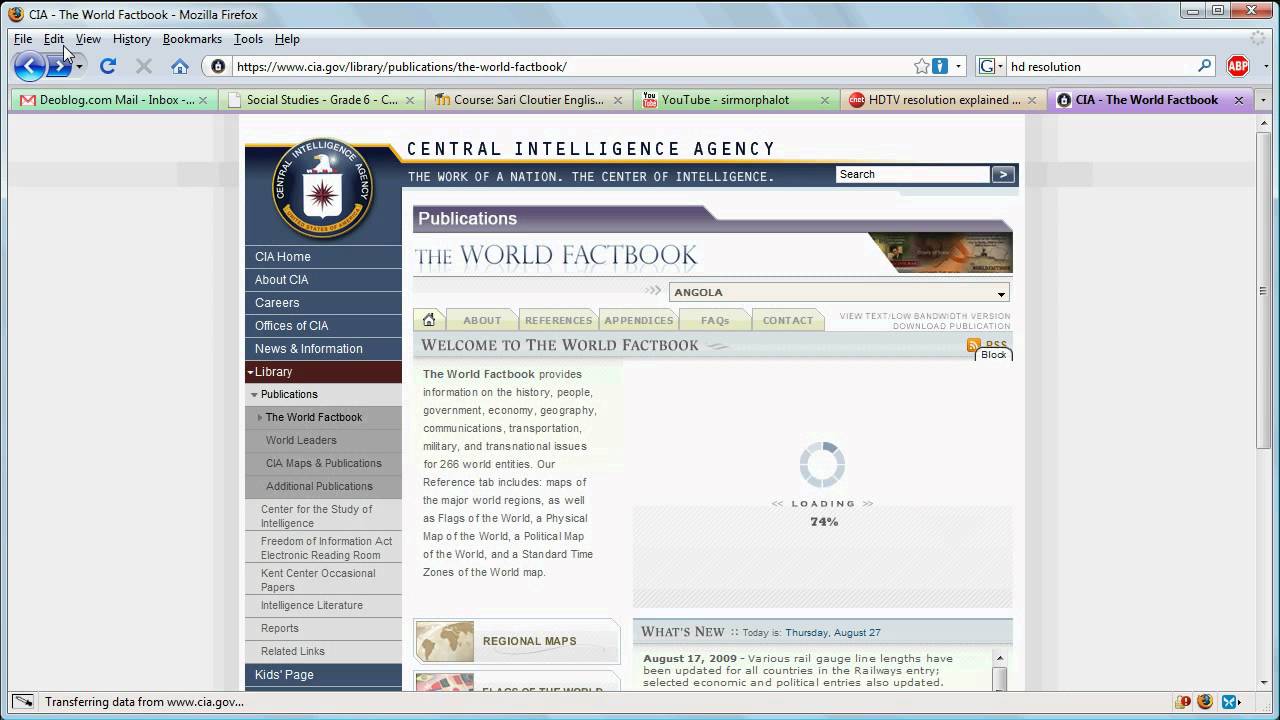Open the View menu

coord(88,39)
